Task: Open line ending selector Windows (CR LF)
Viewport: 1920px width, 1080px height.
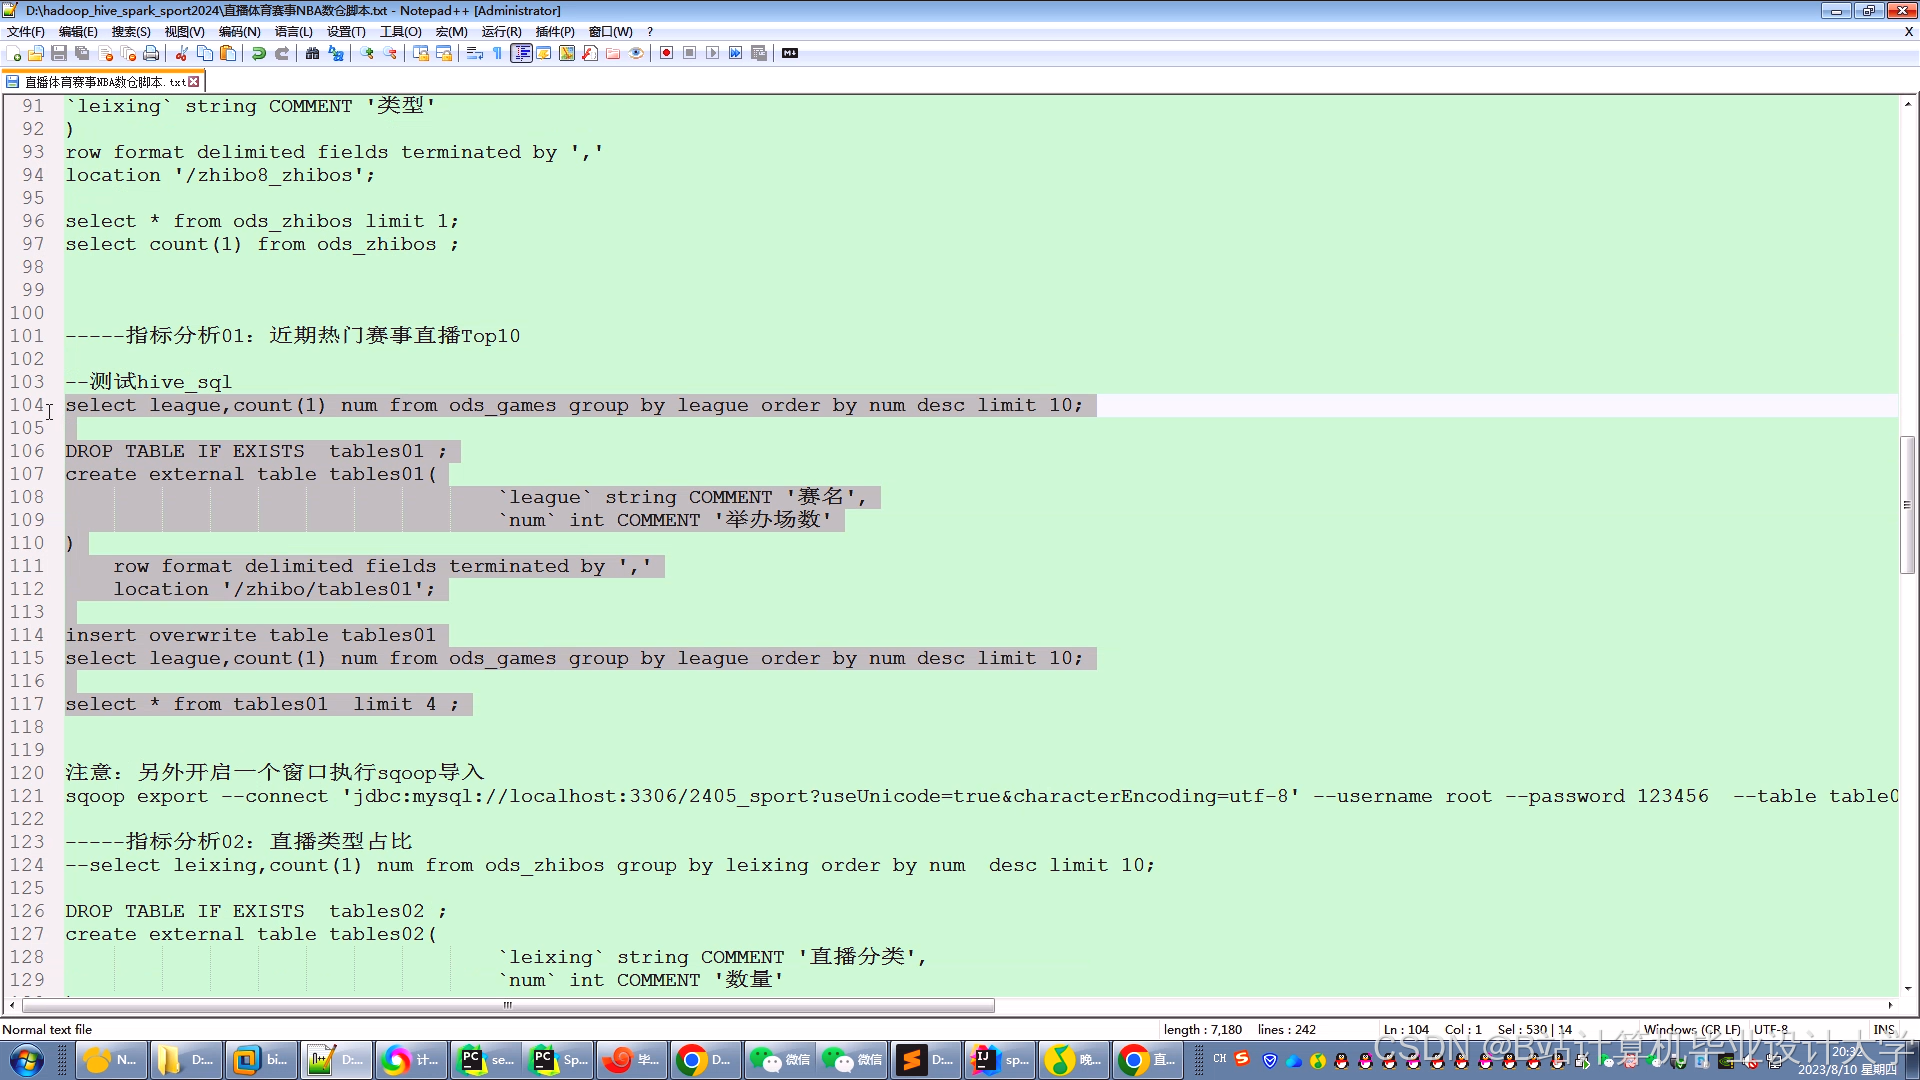Action: [1691, 1029]
